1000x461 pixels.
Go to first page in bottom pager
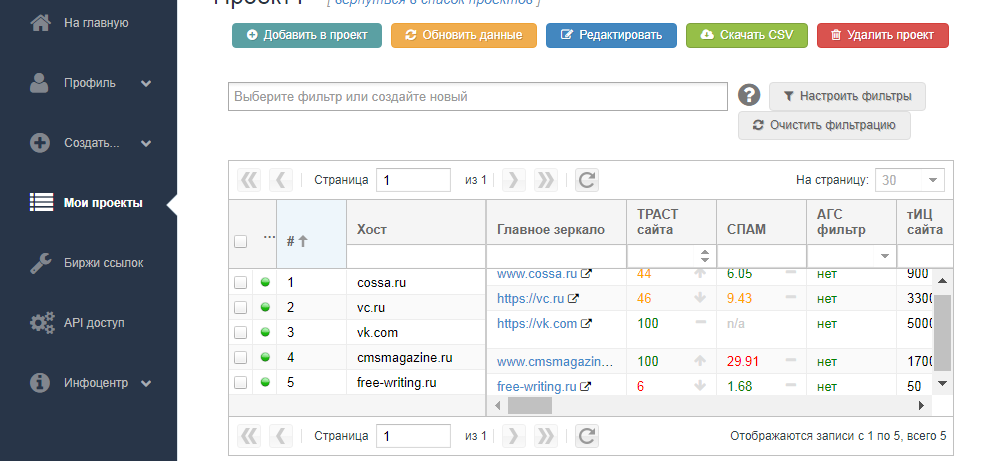(249, 437)
